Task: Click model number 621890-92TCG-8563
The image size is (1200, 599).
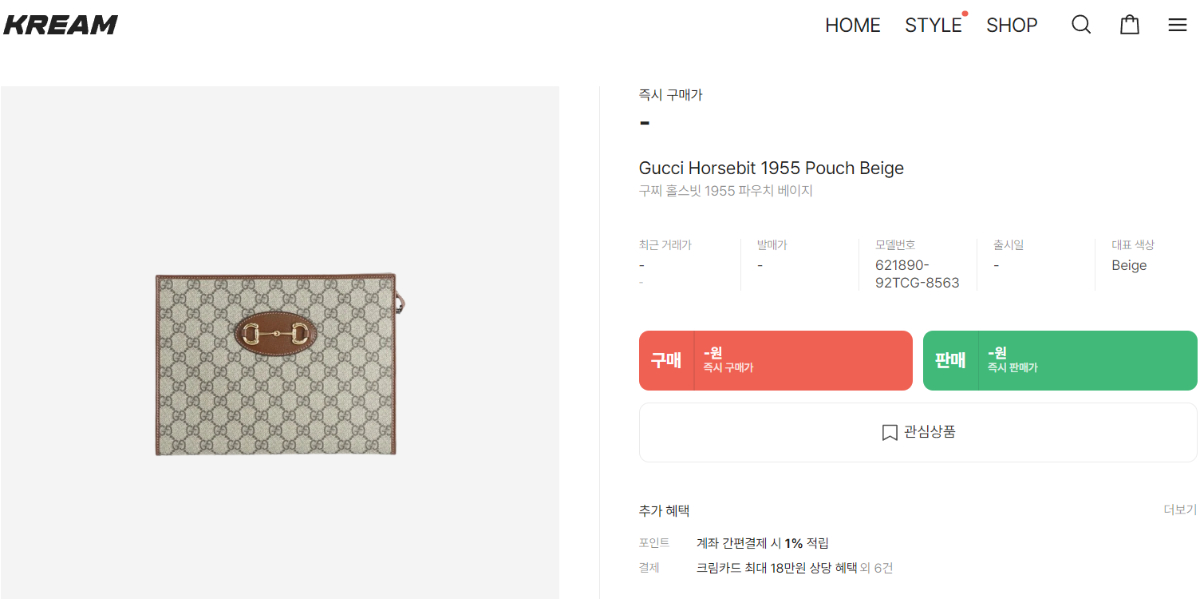Action: click(916, 274)
